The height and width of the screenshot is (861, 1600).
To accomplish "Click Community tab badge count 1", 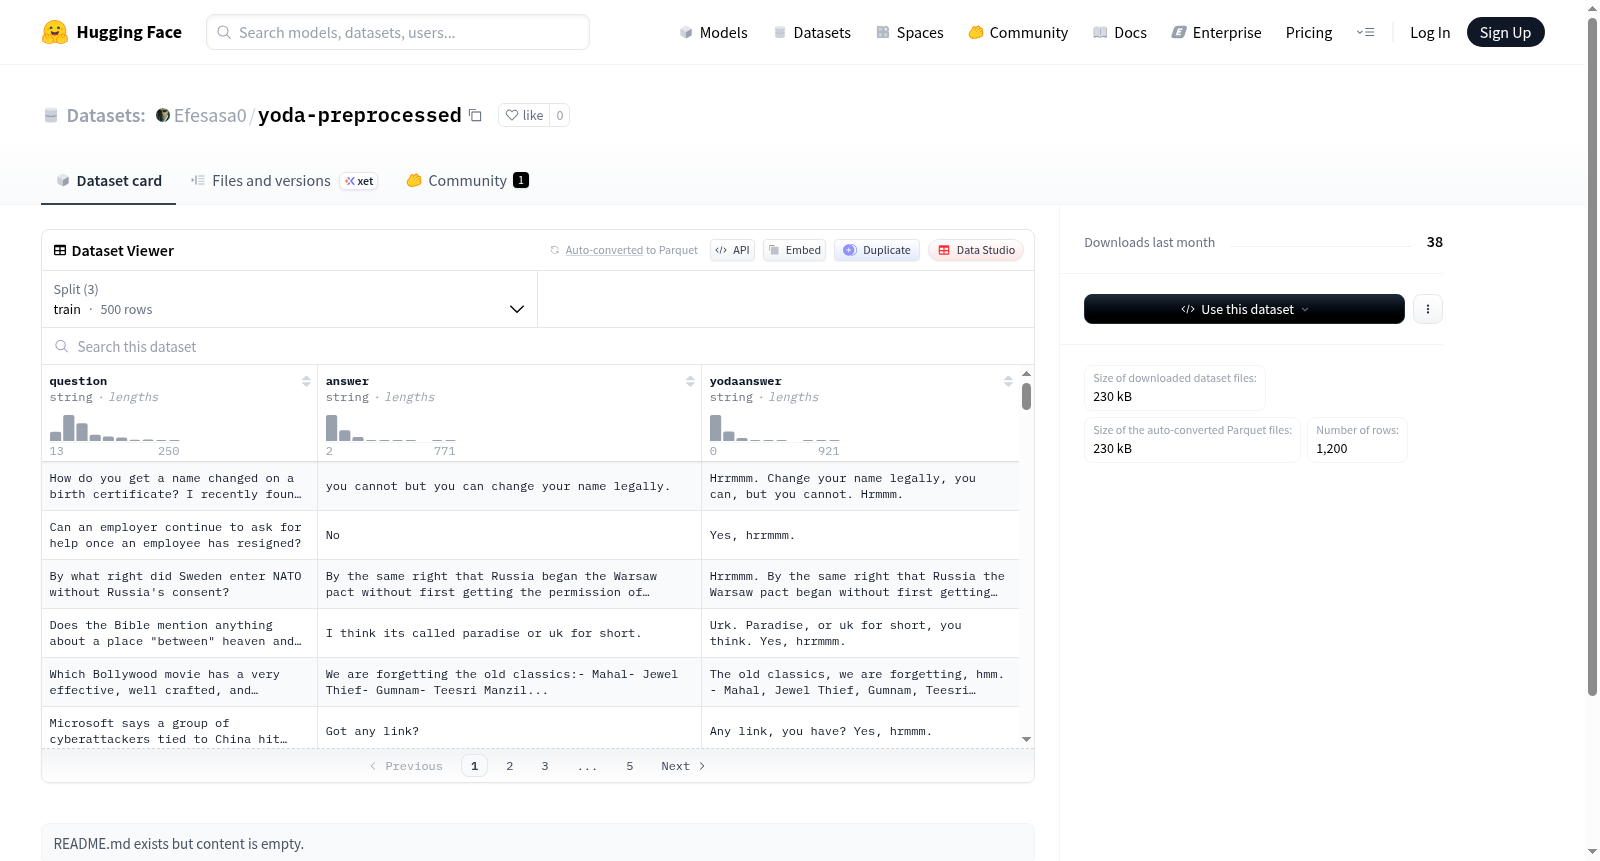I will click(x=521, y=180).
